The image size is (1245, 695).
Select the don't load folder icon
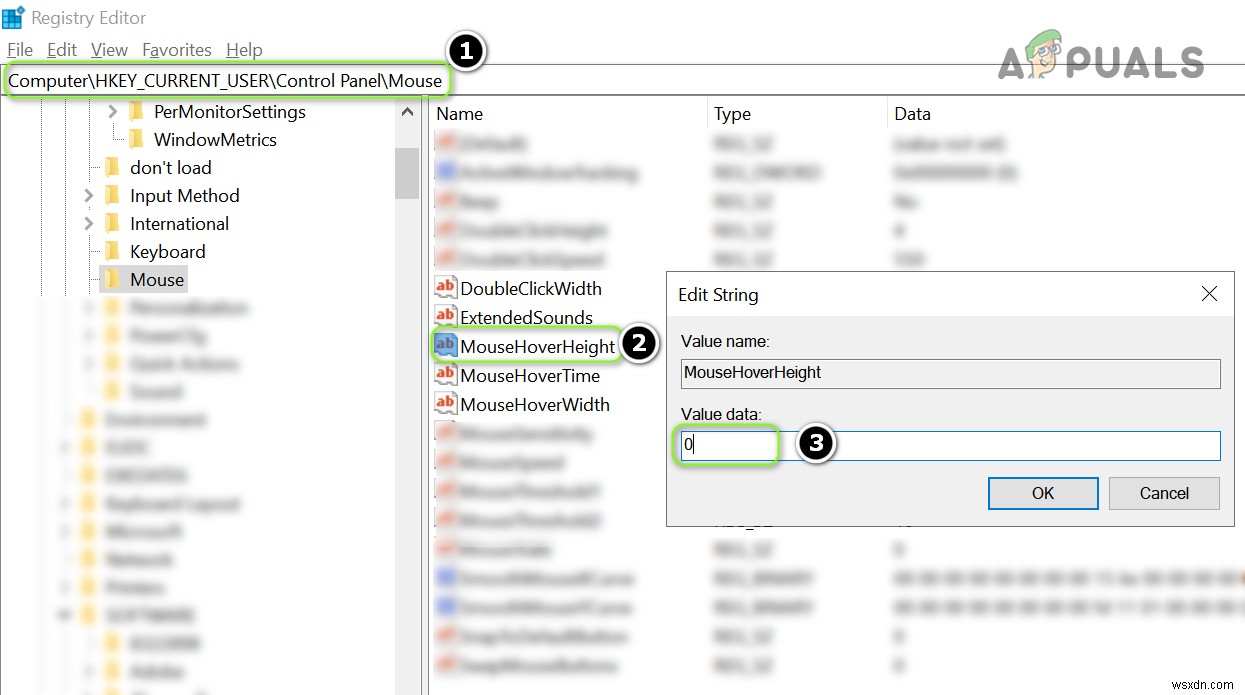pos(112,168)
